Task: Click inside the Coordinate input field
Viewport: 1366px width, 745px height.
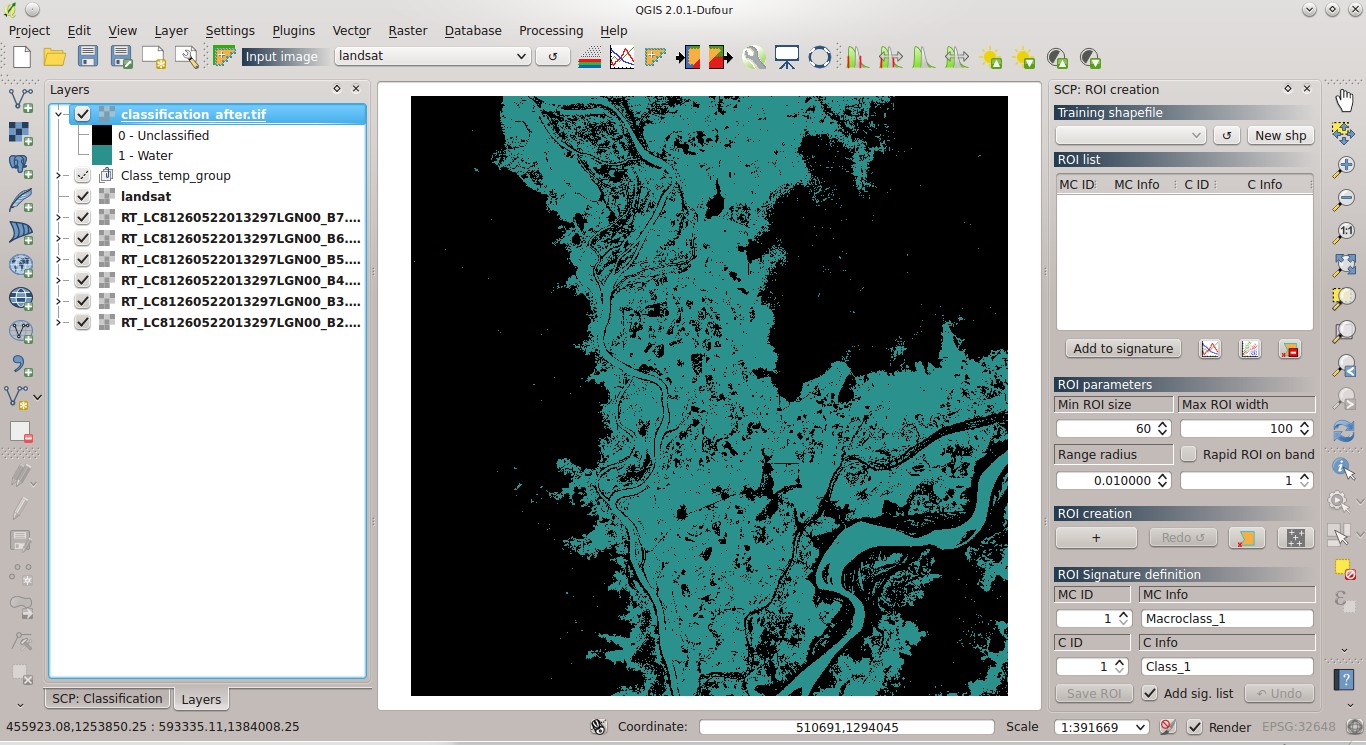Action: pyautogui.click(x=846, y=727)
